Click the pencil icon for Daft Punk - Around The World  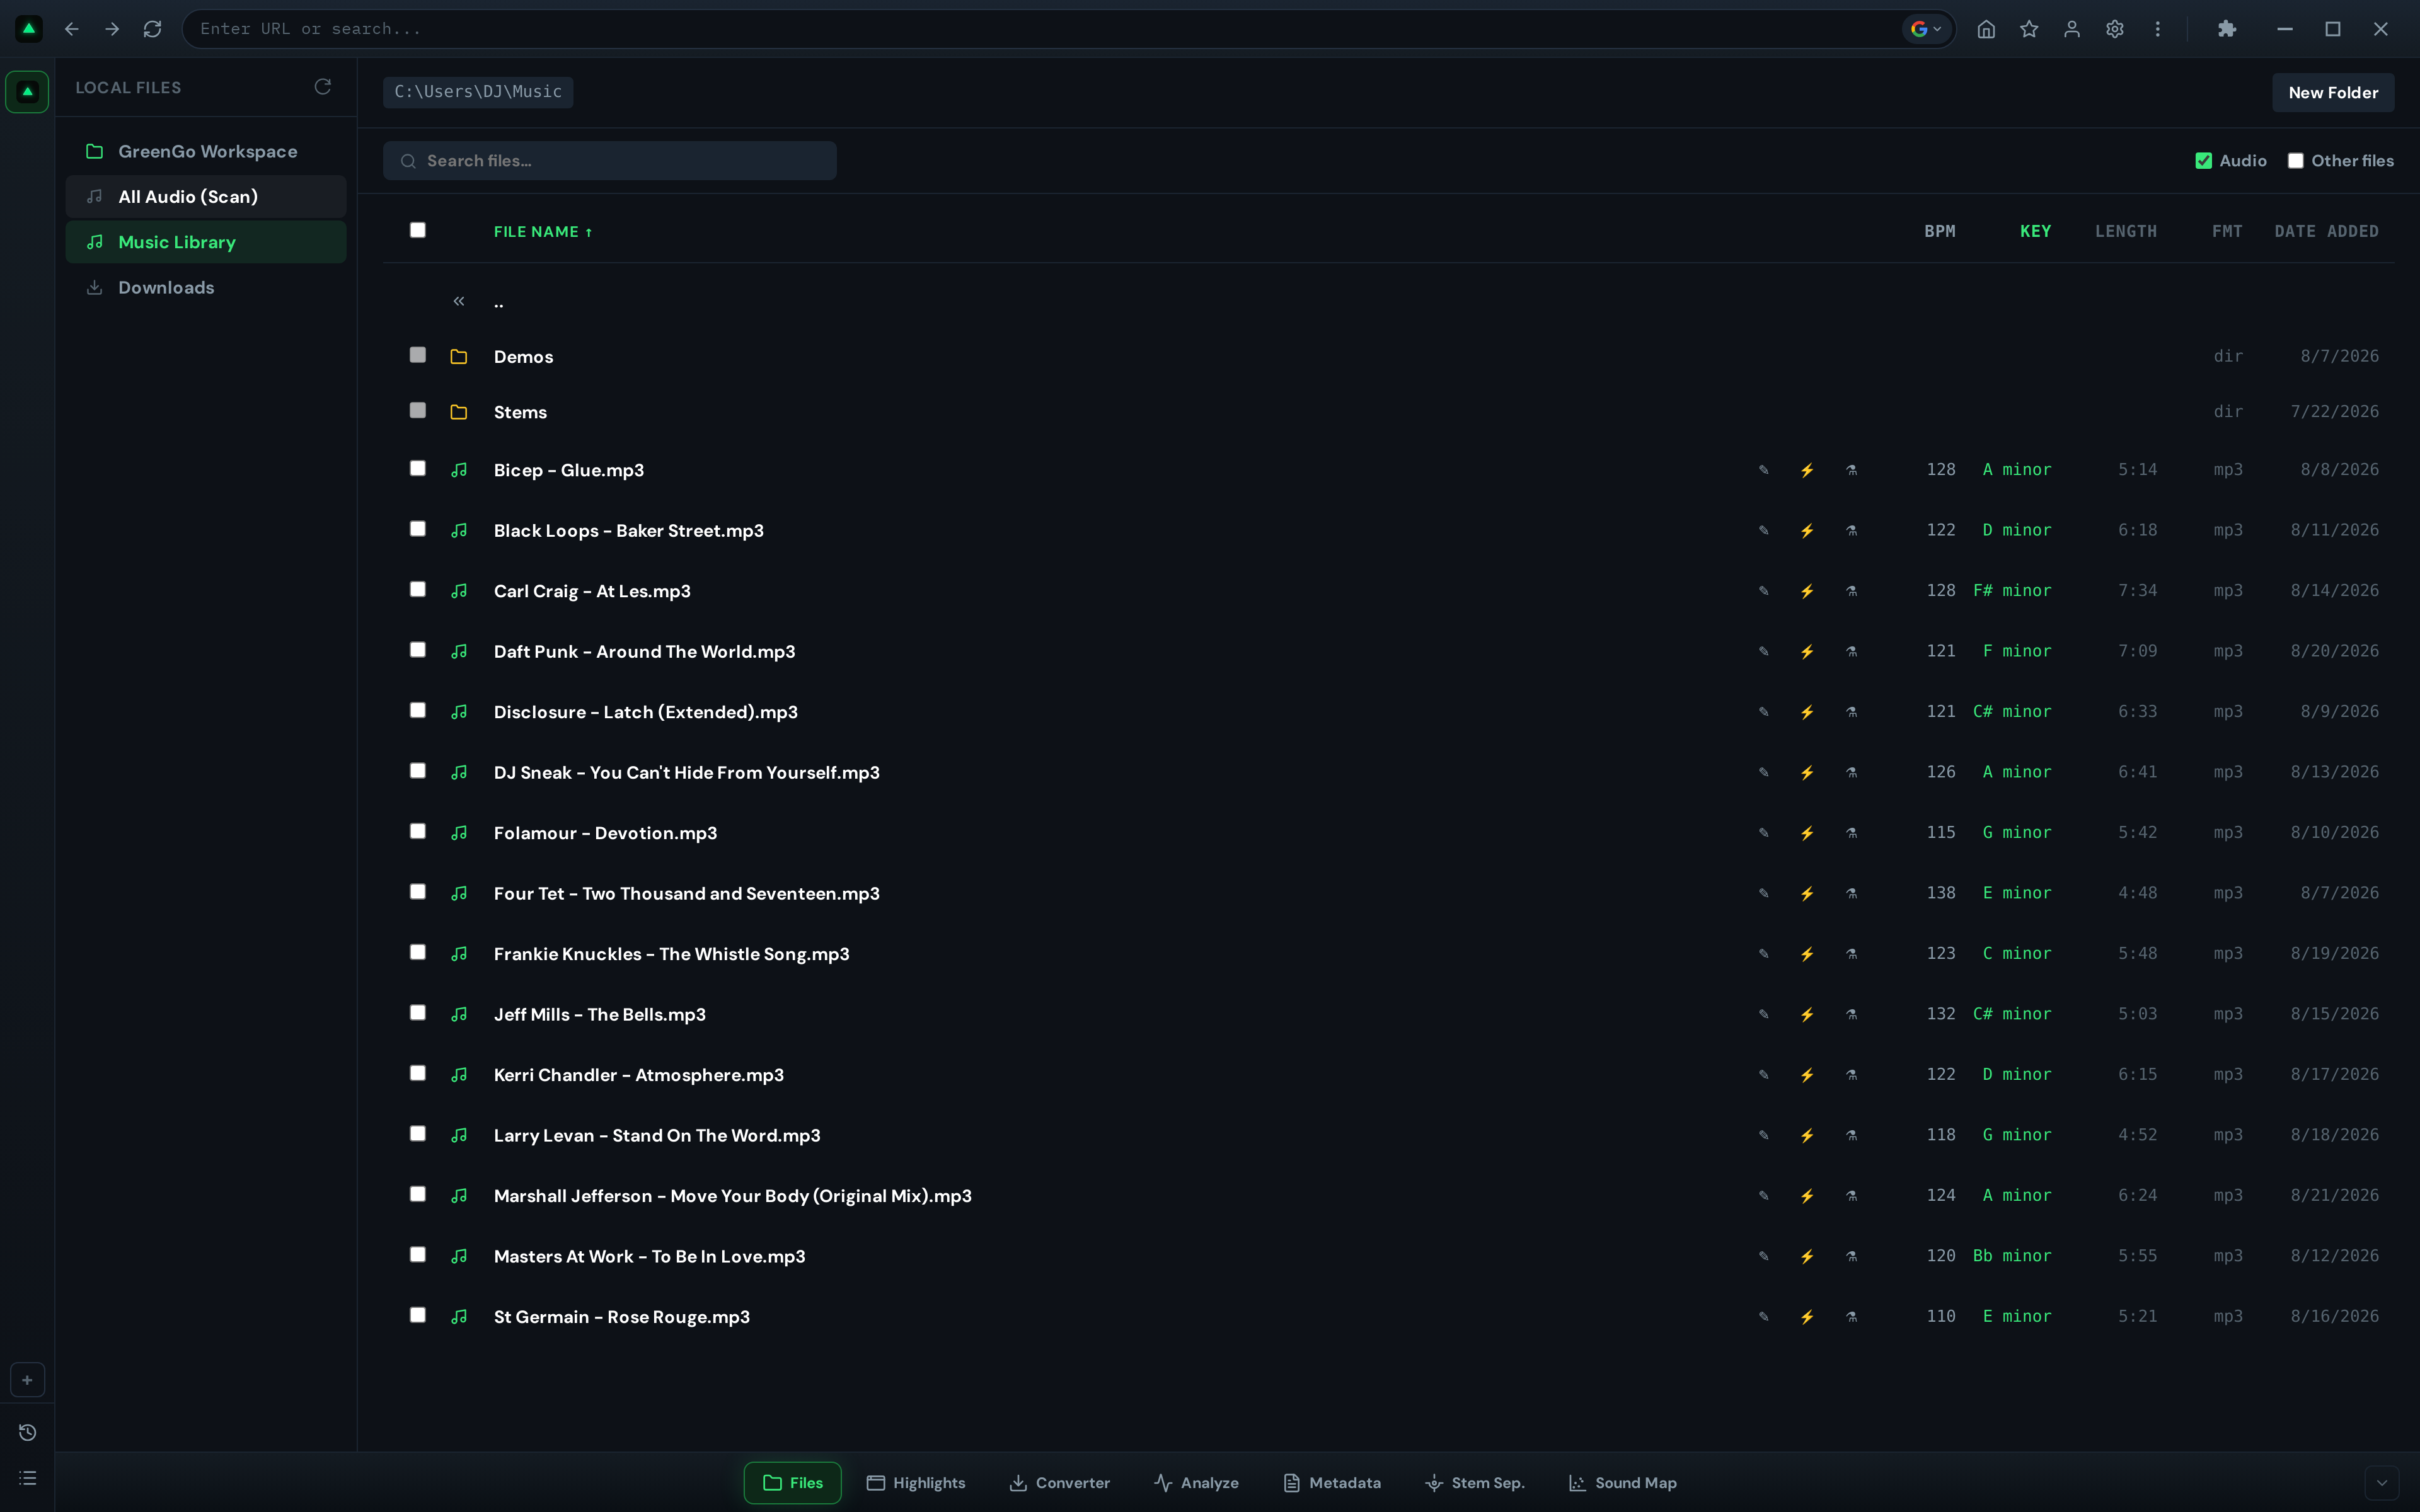(x=1764, y=652)
